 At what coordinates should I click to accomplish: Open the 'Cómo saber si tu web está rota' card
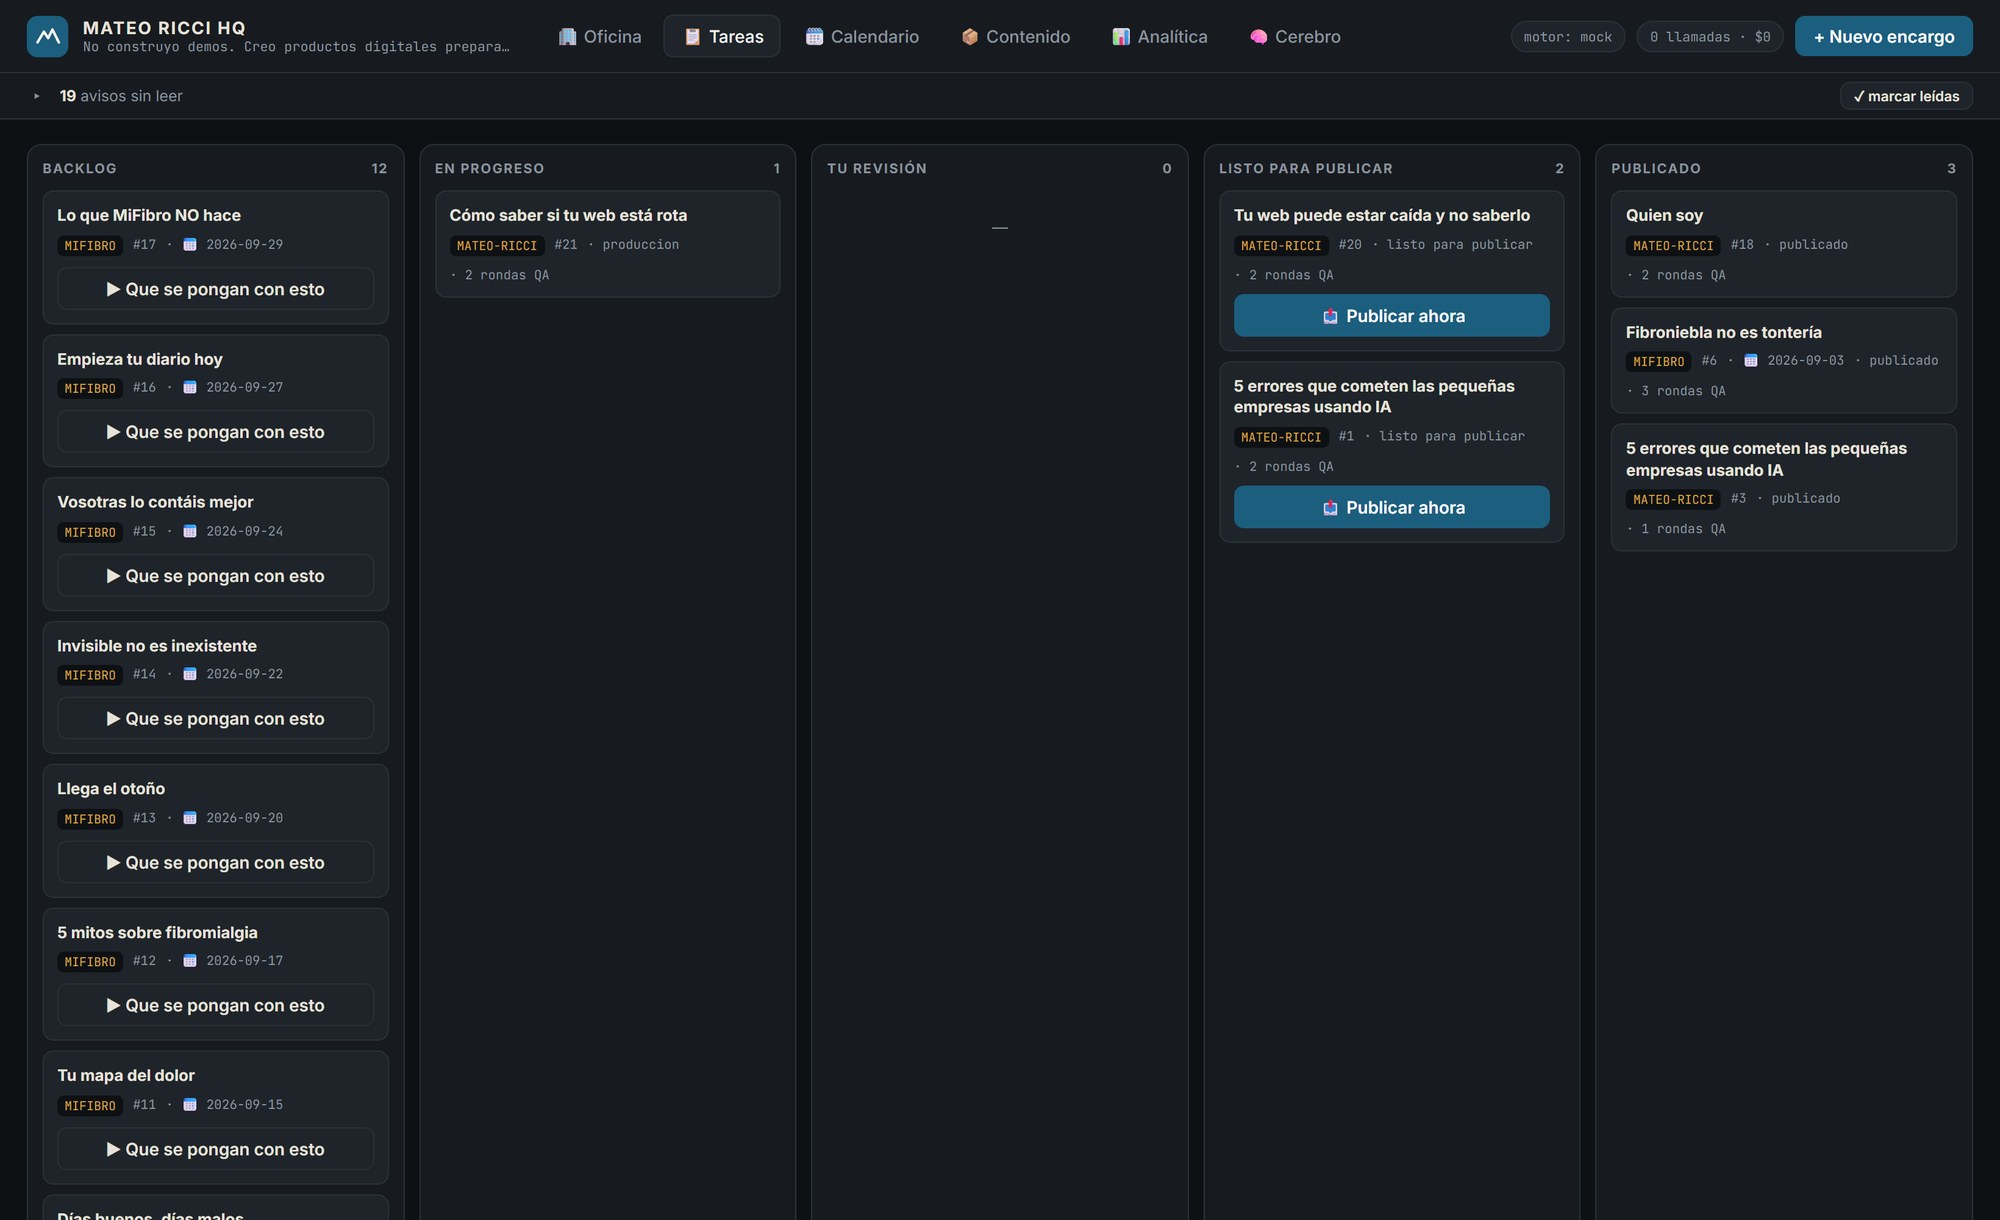[607, 244]
